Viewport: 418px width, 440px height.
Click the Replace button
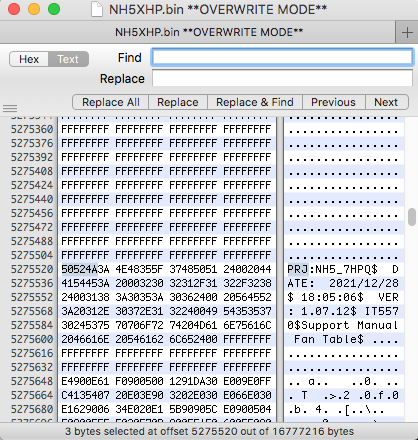tap(178, 102)
